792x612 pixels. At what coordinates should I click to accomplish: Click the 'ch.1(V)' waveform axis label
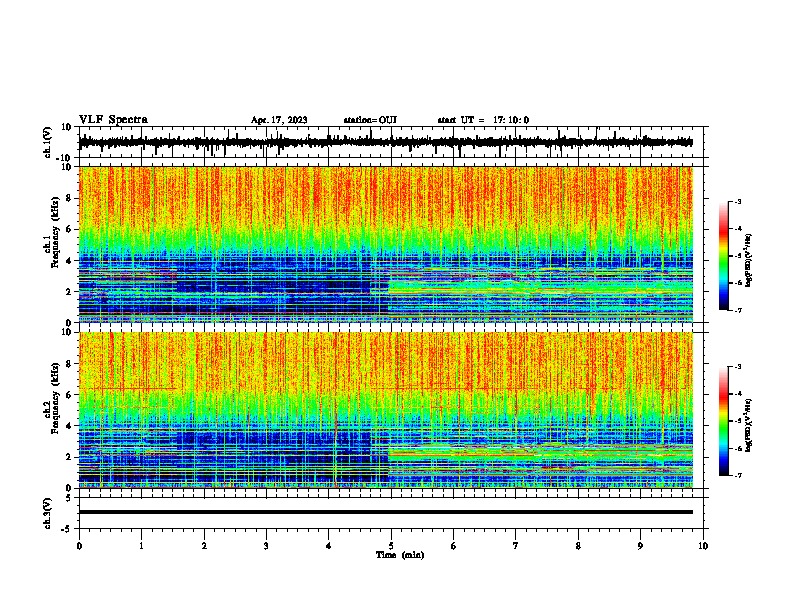point(48,142)
